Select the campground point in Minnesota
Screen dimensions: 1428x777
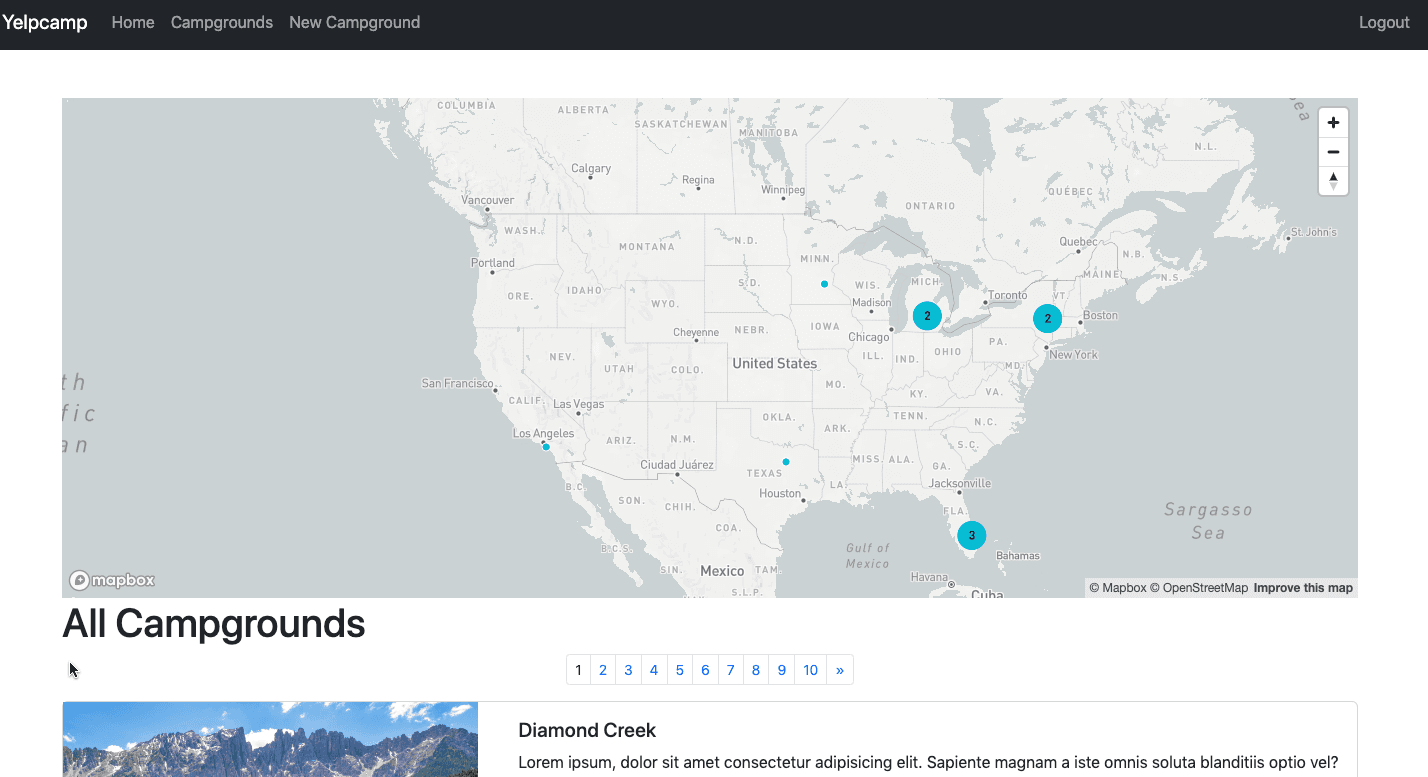[824, 284]
